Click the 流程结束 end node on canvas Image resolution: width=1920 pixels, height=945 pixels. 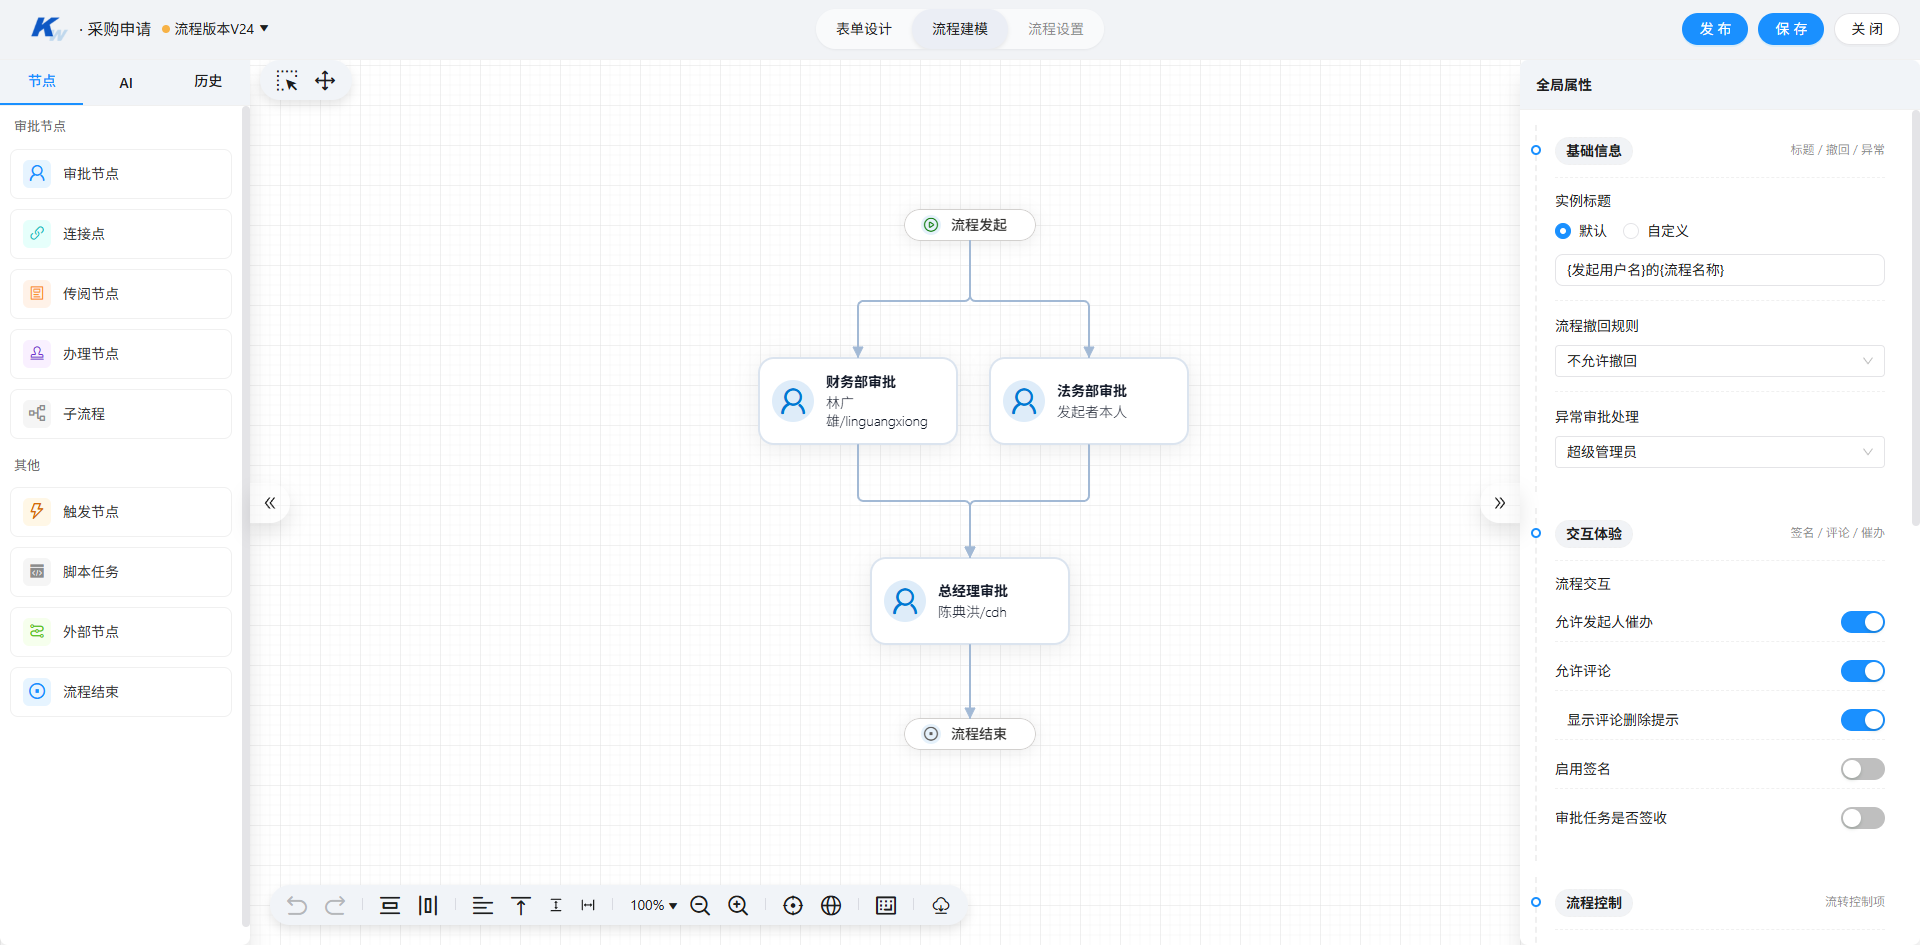point(970,734)
